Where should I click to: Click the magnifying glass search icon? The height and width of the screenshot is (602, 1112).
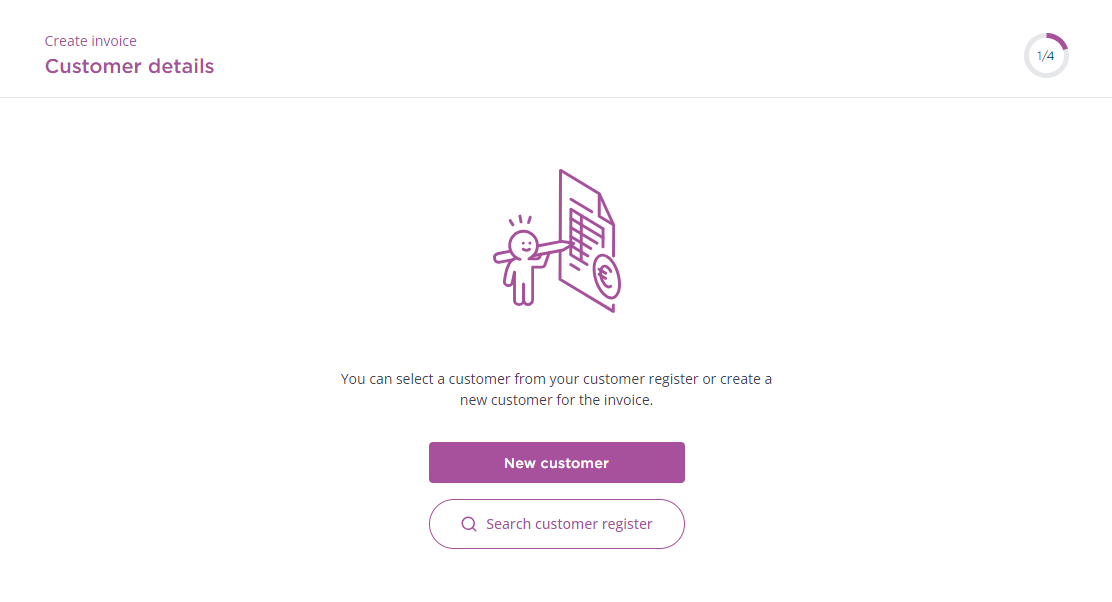tap(469, 524)
